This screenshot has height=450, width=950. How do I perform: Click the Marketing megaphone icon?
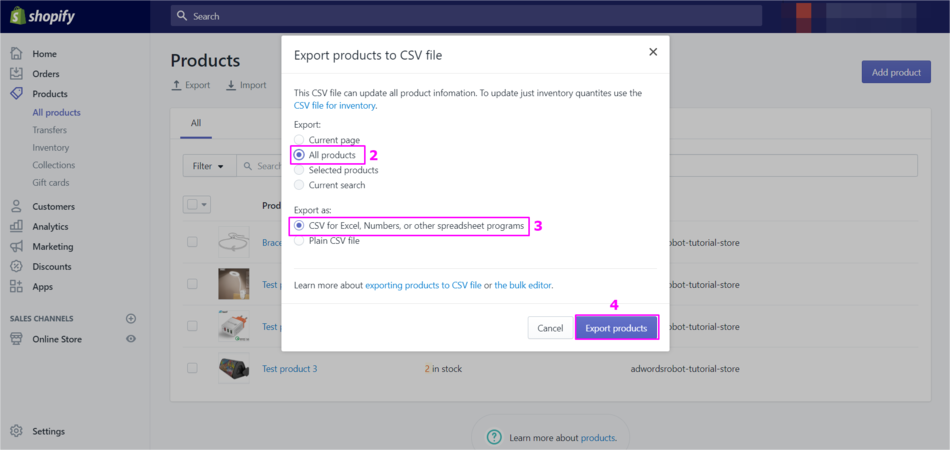pyautogui.click(x=16, y=247)
